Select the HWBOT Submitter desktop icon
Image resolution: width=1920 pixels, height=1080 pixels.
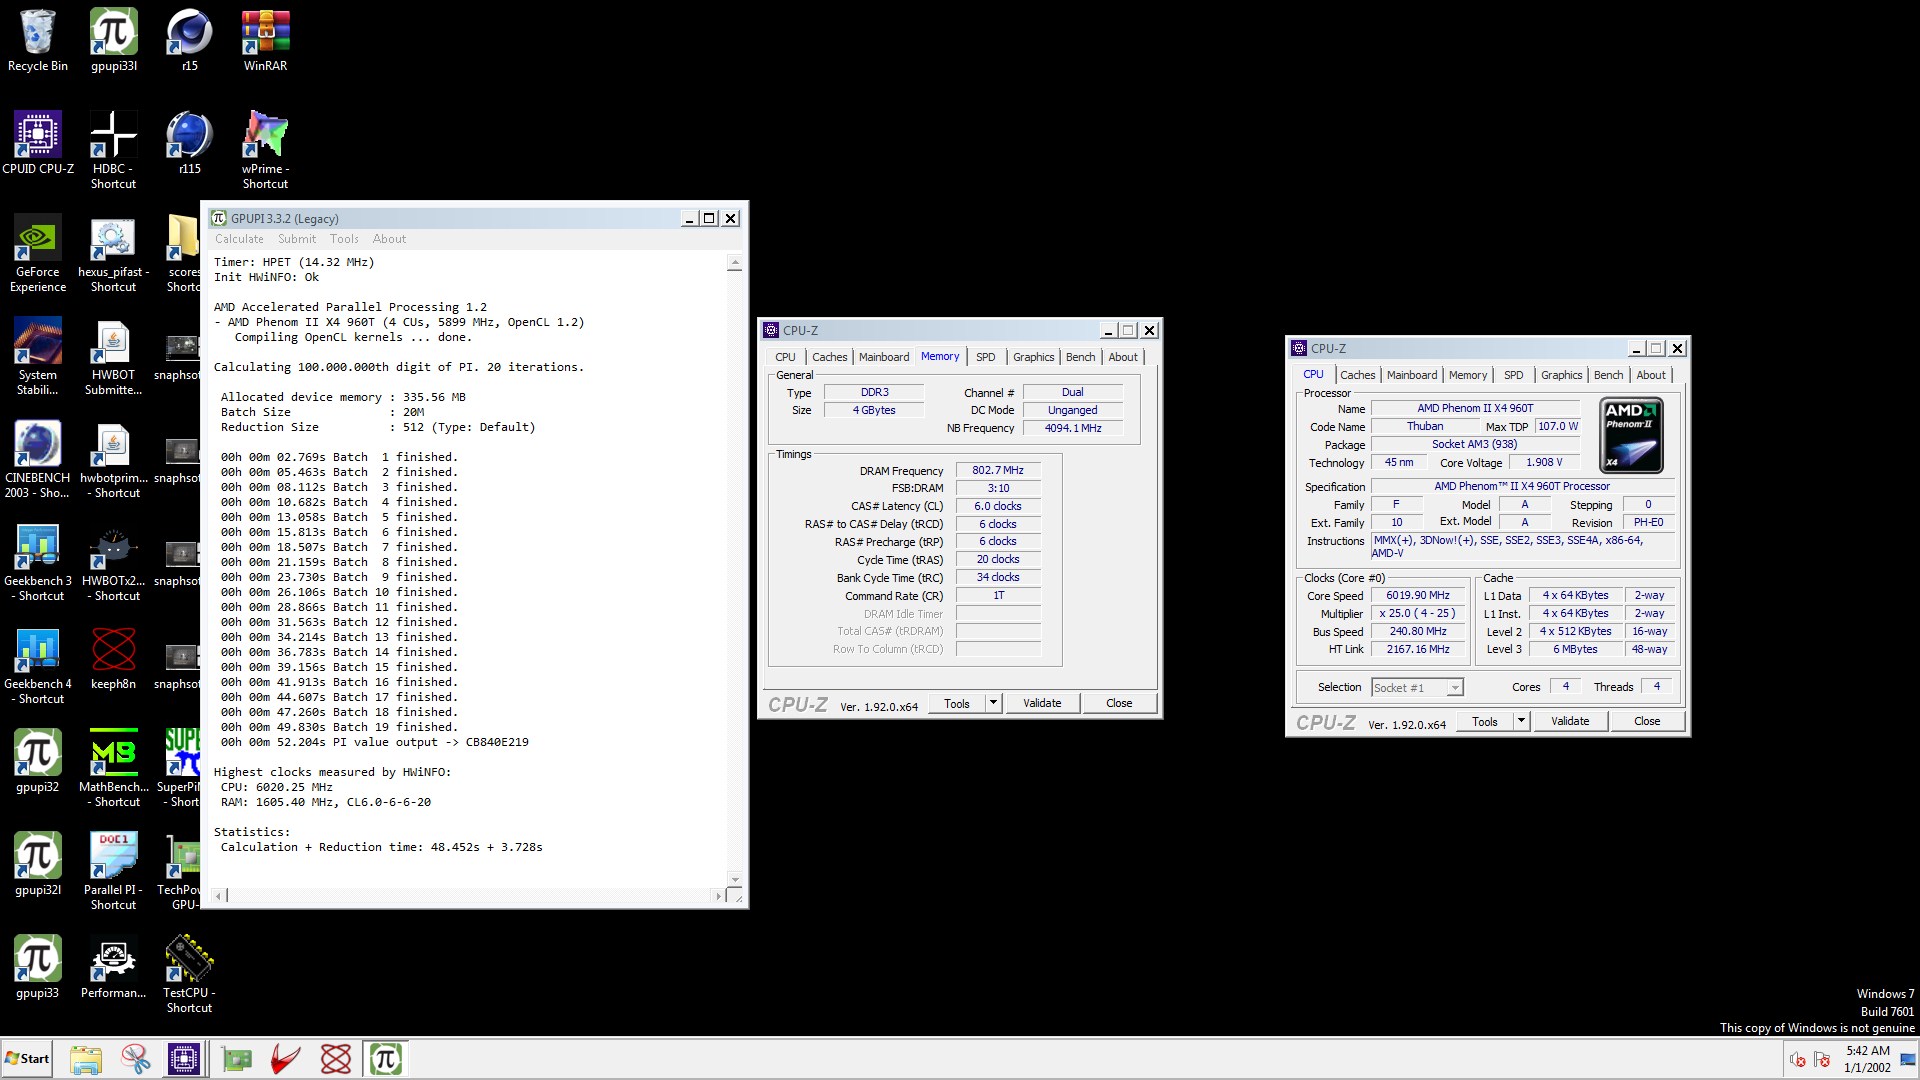point(113,356)
